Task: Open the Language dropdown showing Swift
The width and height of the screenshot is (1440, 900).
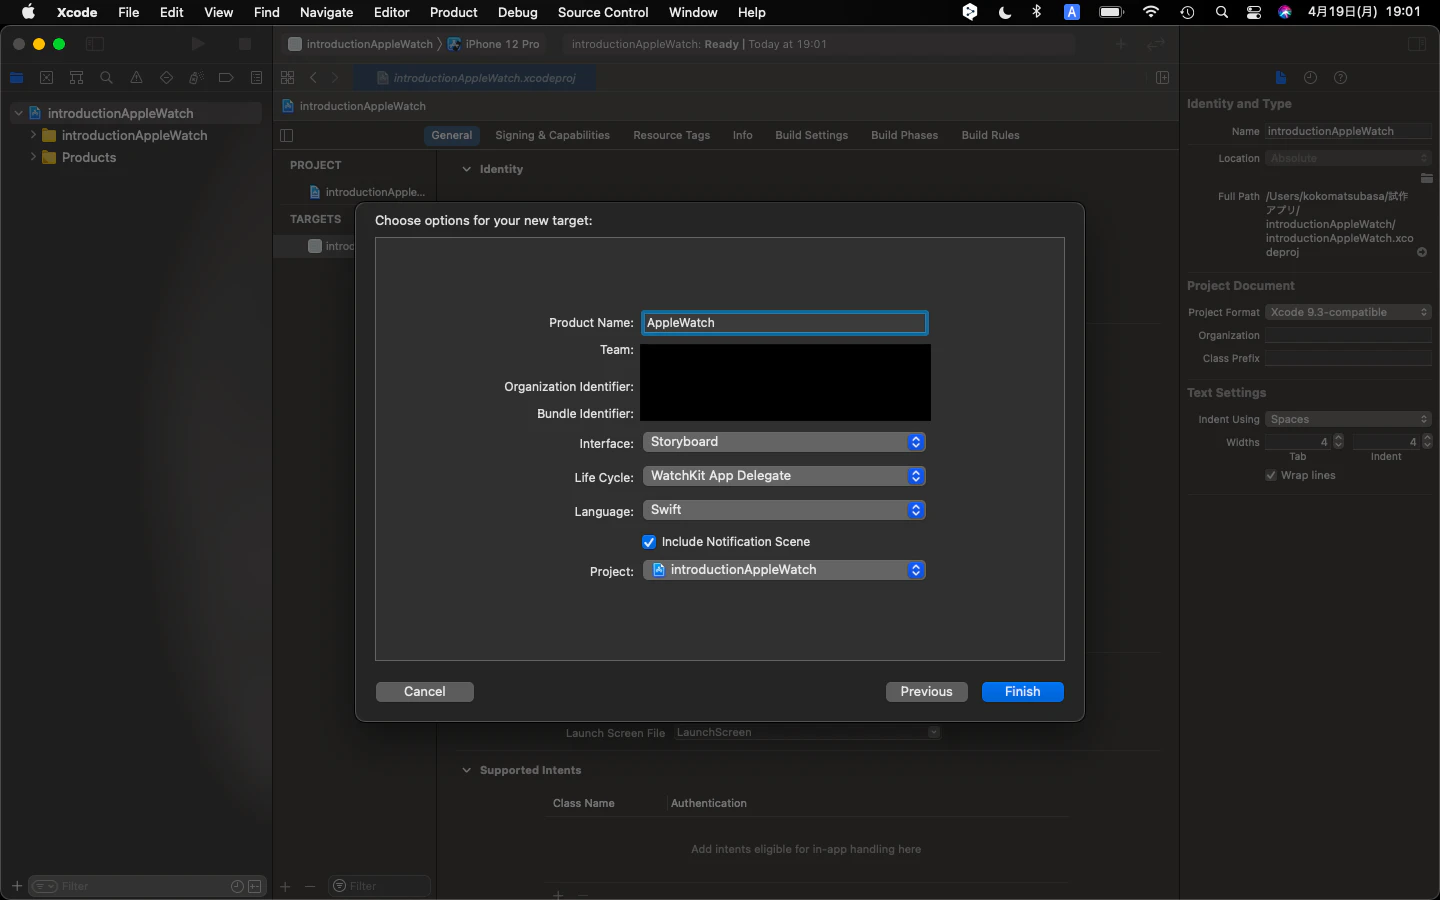Action: [784, 510]
